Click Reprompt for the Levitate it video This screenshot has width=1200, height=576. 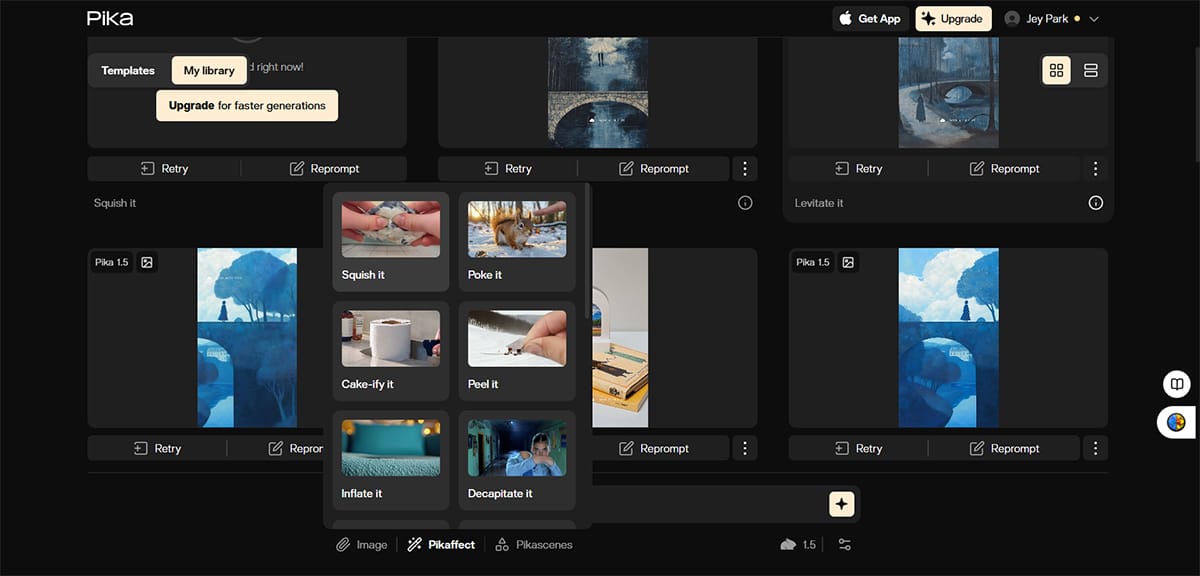click(1005, 168)
